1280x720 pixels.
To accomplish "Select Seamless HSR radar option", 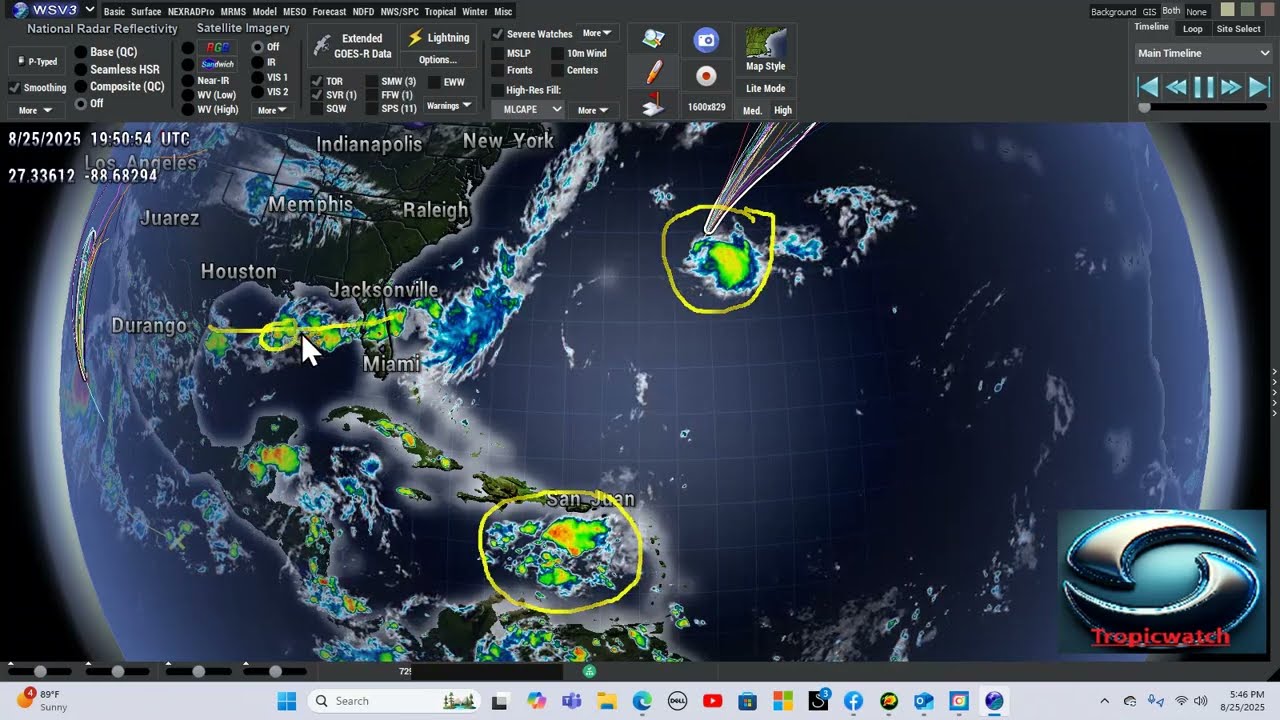I will [81, 69].
